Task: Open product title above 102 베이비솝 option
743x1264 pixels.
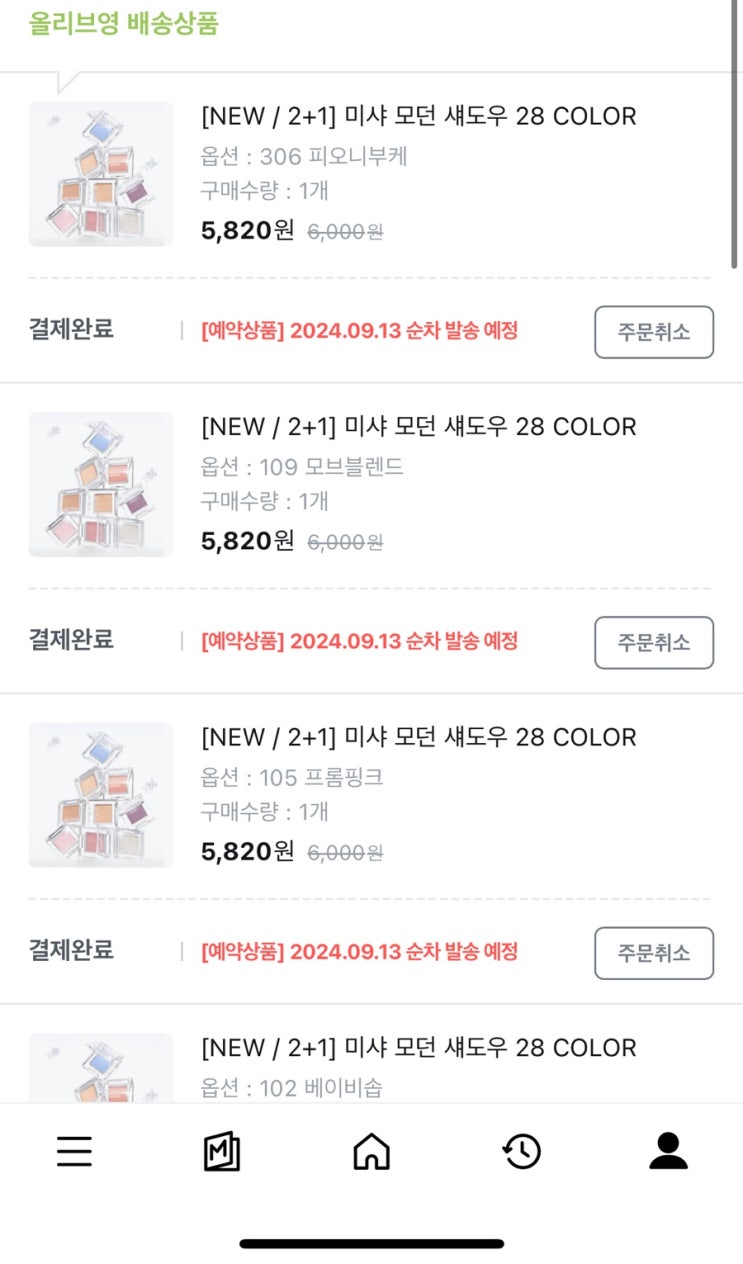Action: (x=418, y=1048)
